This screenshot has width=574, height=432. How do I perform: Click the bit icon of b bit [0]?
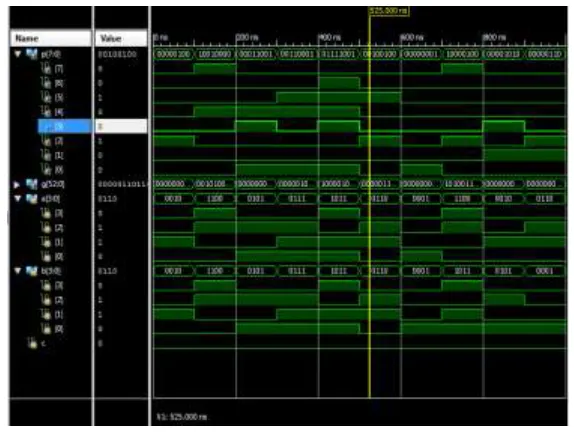click(x=46, y=329)
